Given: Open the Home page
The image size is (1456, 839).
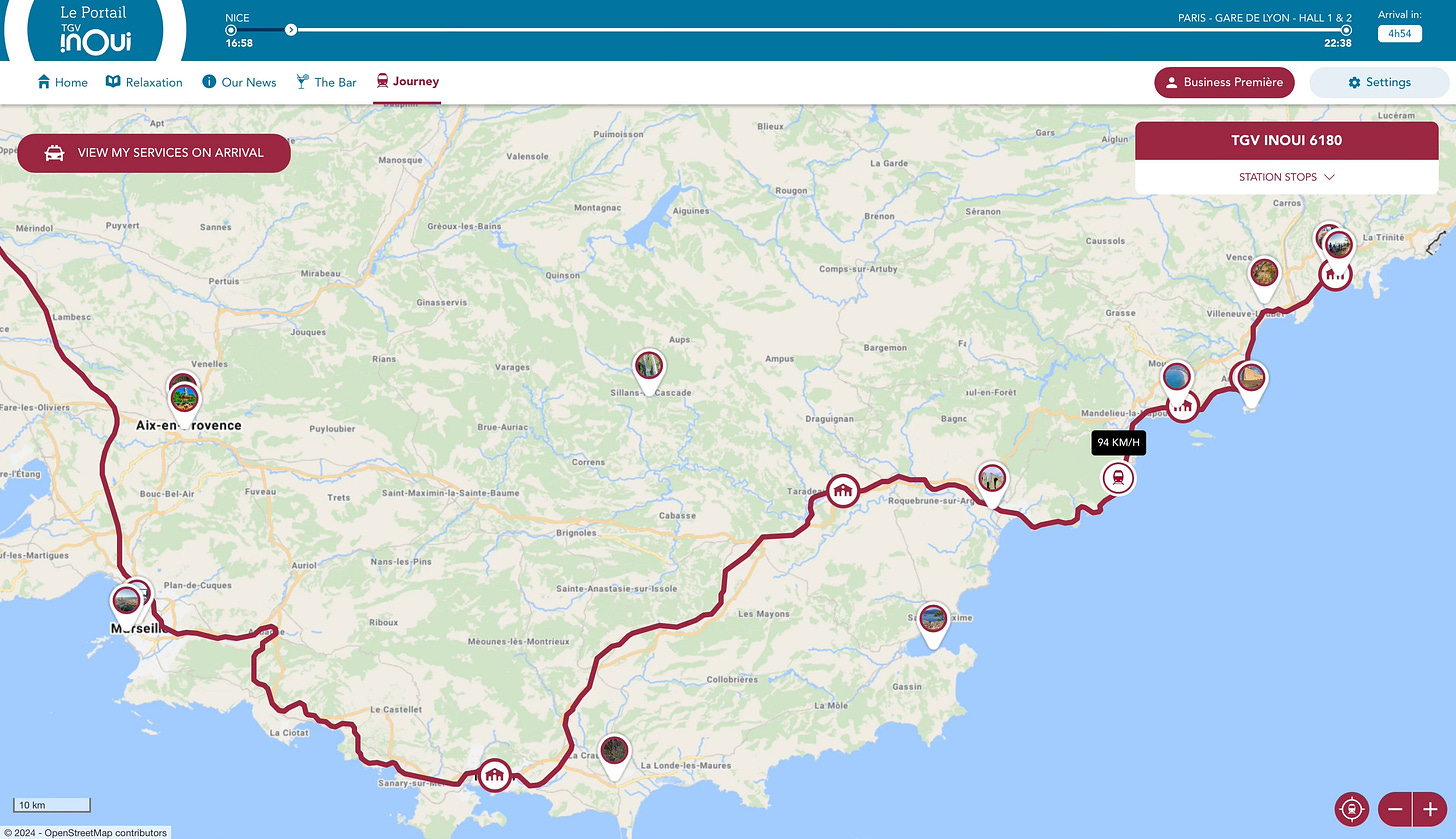Looking at the screenshot, I should click(x=62, y=82).
